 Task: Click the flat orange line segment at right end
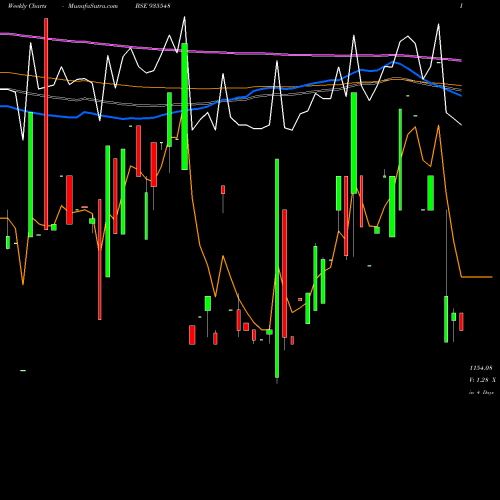[477, 277]
